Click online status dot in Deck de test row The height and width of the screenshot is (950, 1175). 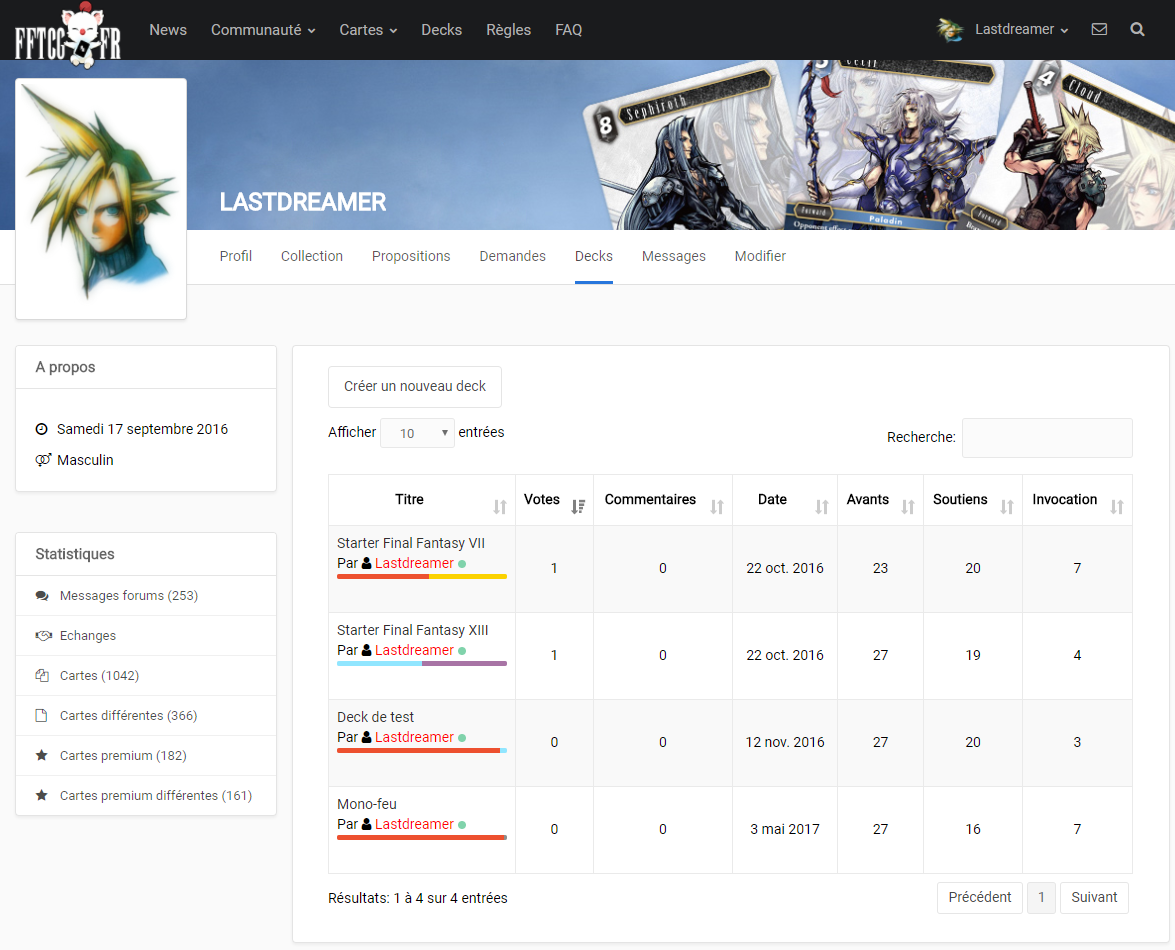(x=462, y=738)
